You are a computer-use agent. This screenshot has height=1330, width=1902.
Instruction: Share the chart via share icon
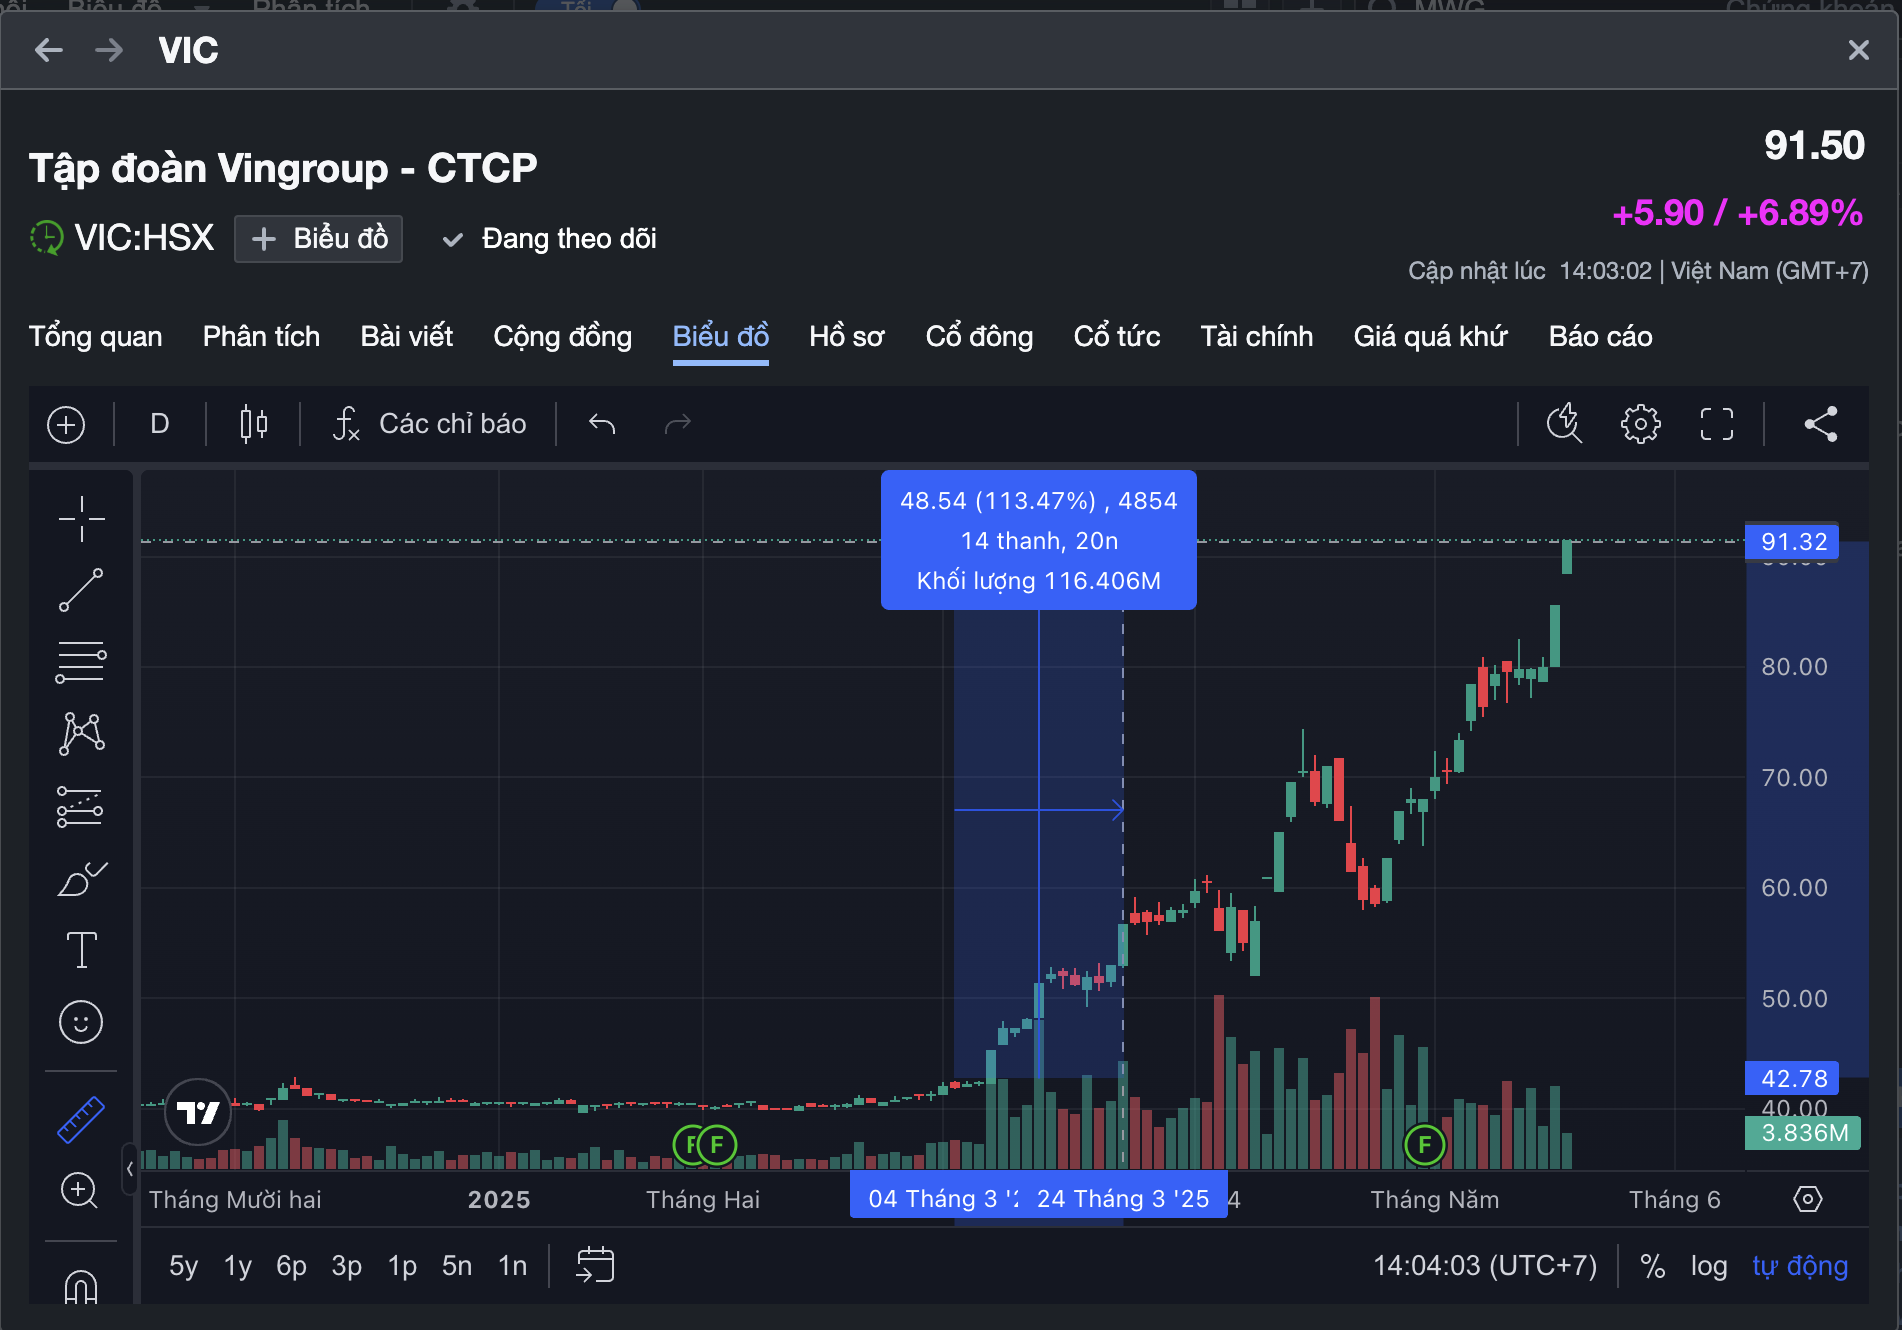1820,424
